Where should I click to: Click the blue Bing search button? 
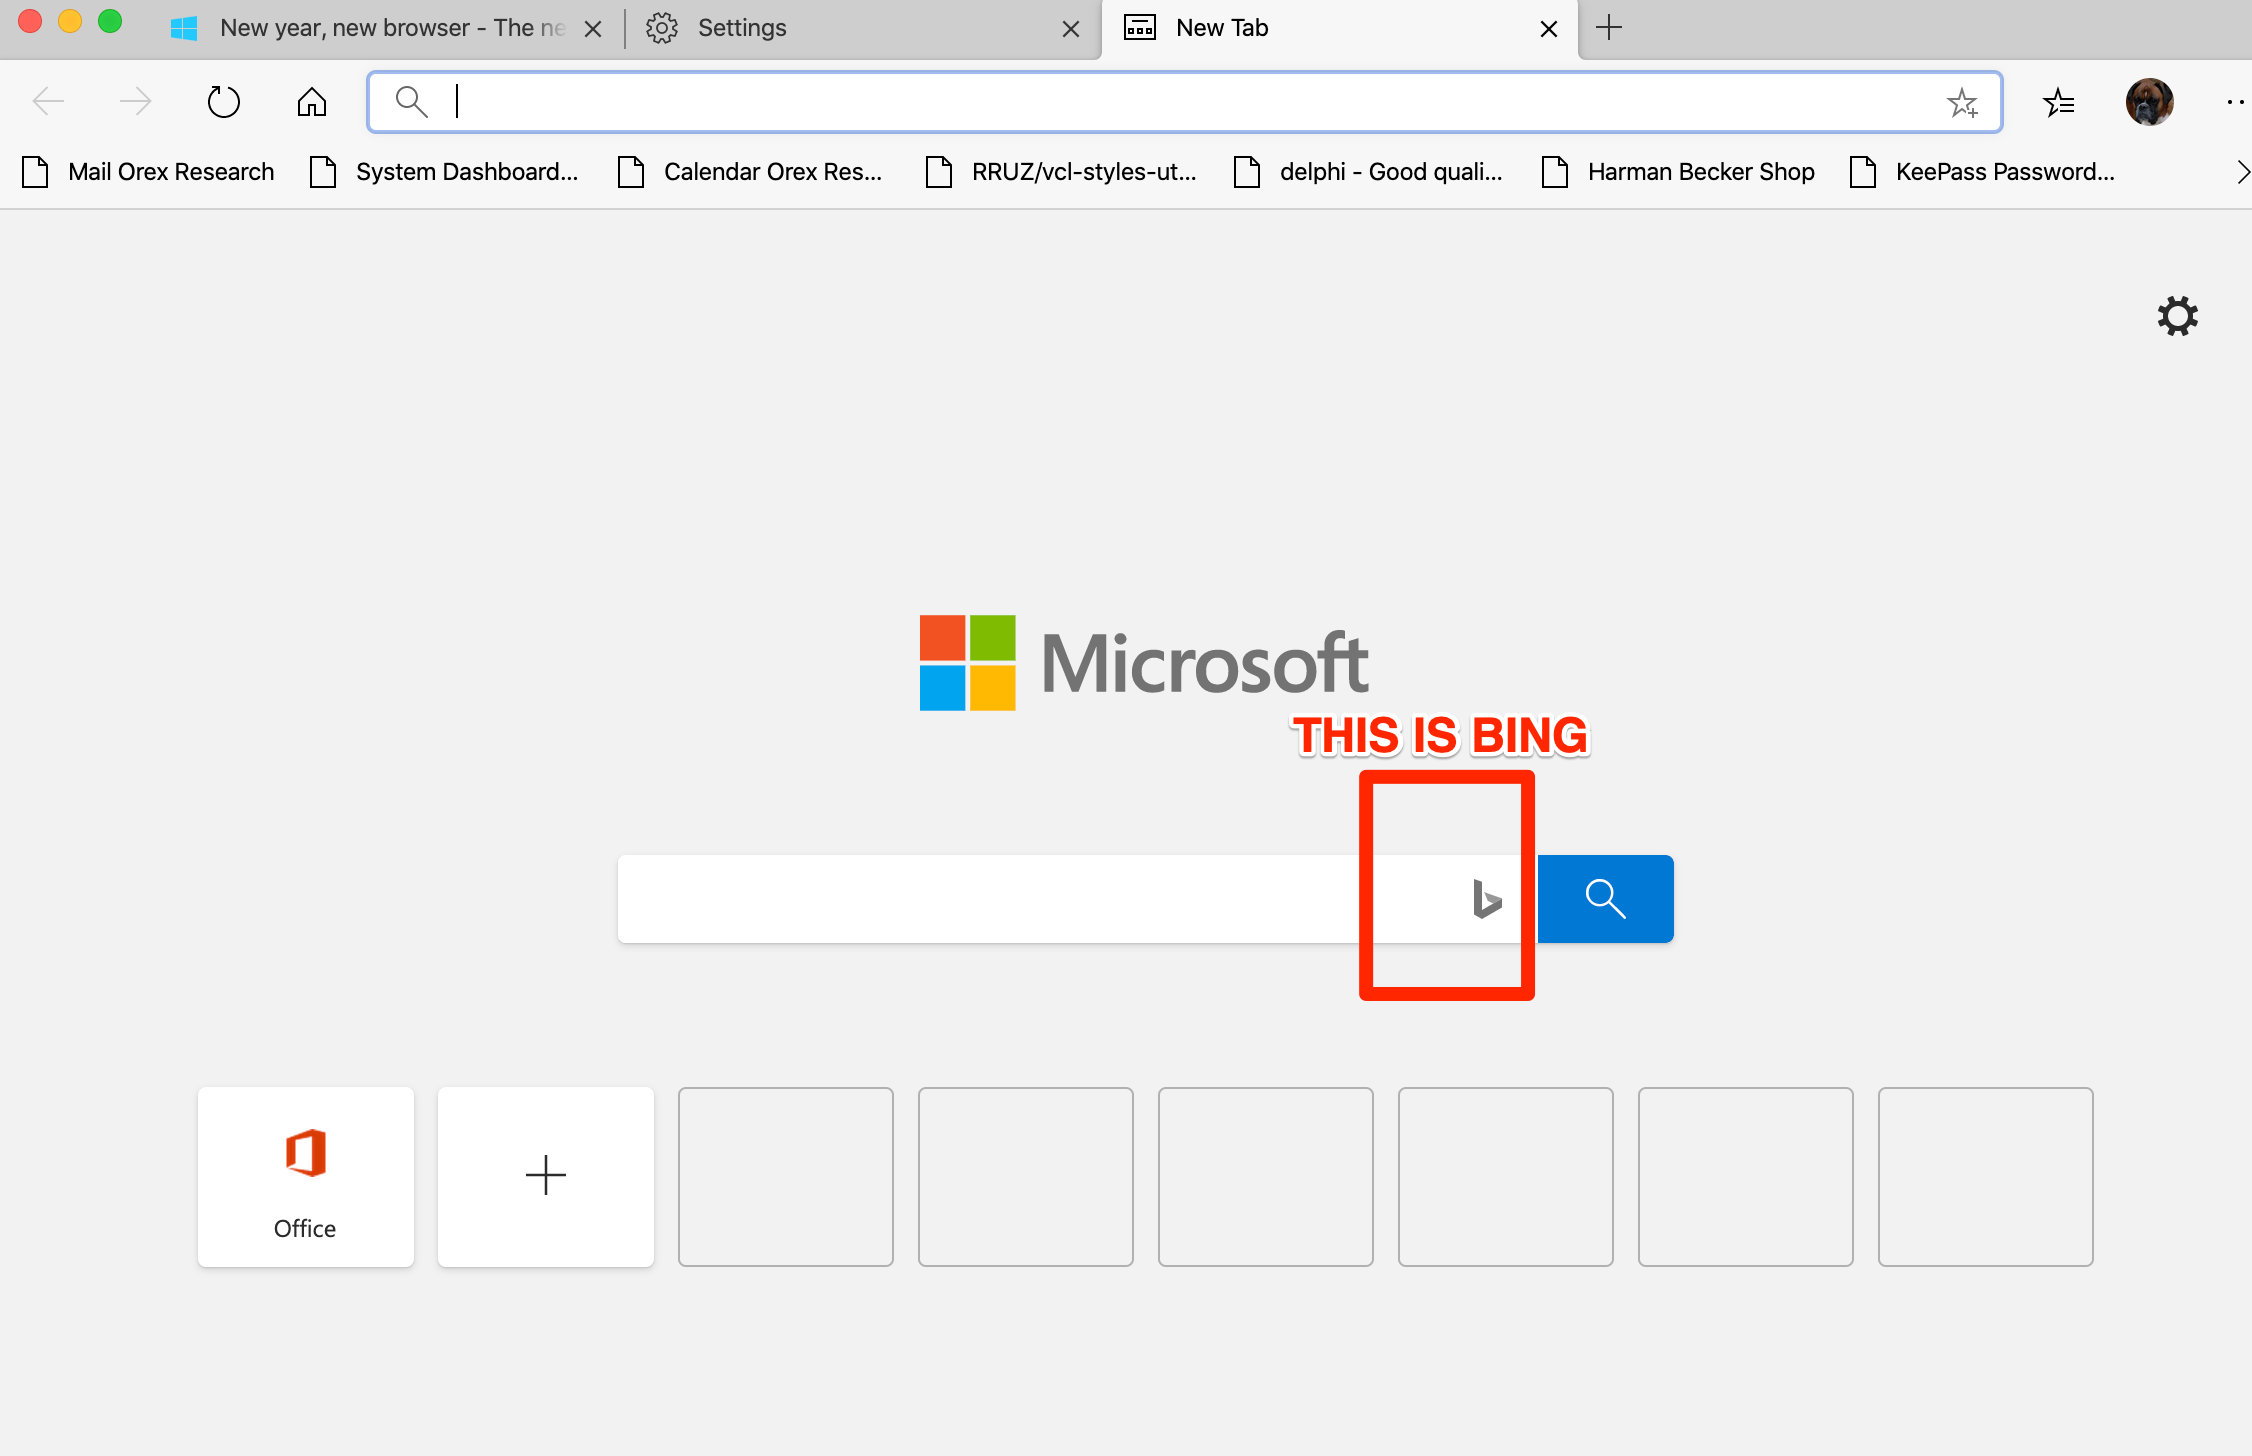click(x=1605, y=898)
